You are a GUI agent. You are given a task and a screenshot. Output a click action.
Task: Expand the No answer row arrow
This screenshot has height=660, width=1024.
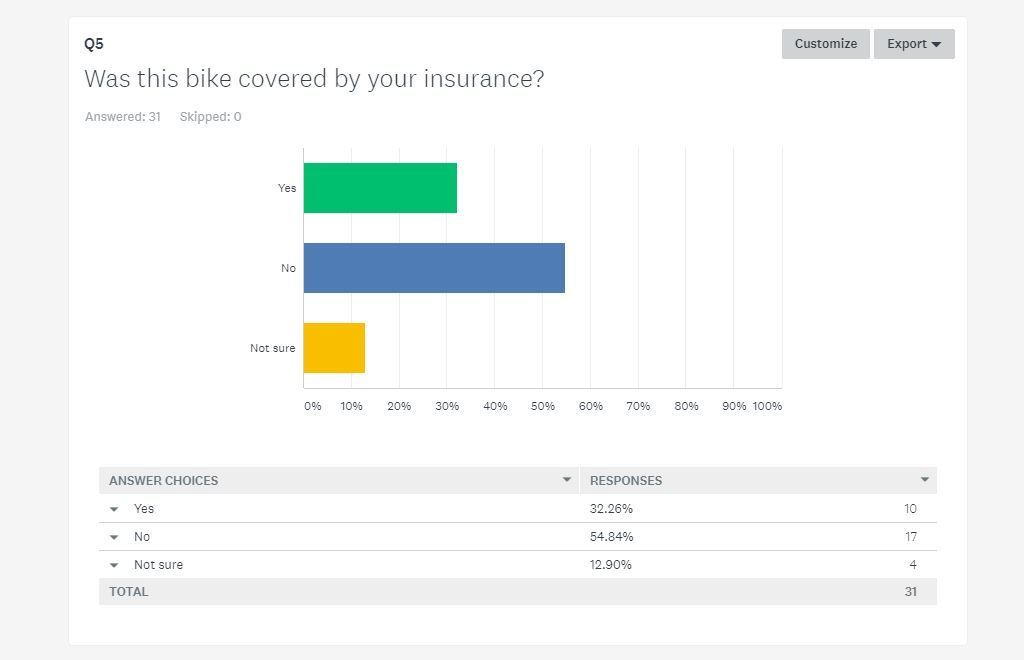pyautogui.click(x=114, y=537)
